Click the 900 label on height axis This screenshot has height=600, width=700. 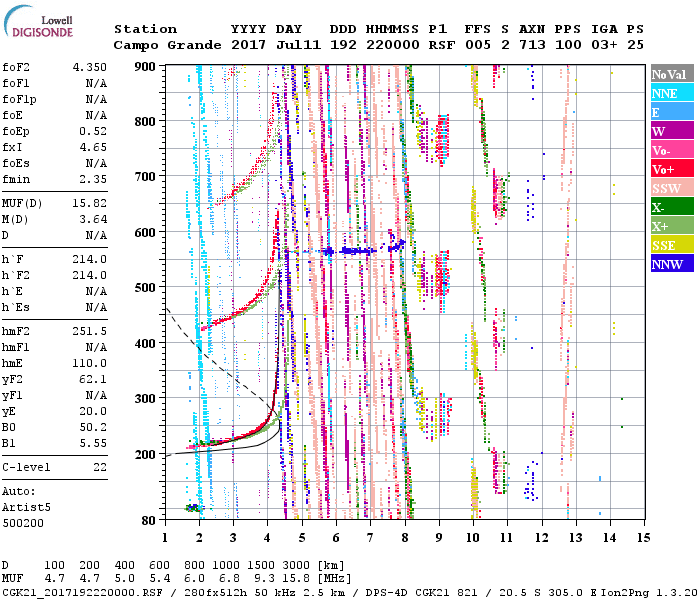click(147, 67)
